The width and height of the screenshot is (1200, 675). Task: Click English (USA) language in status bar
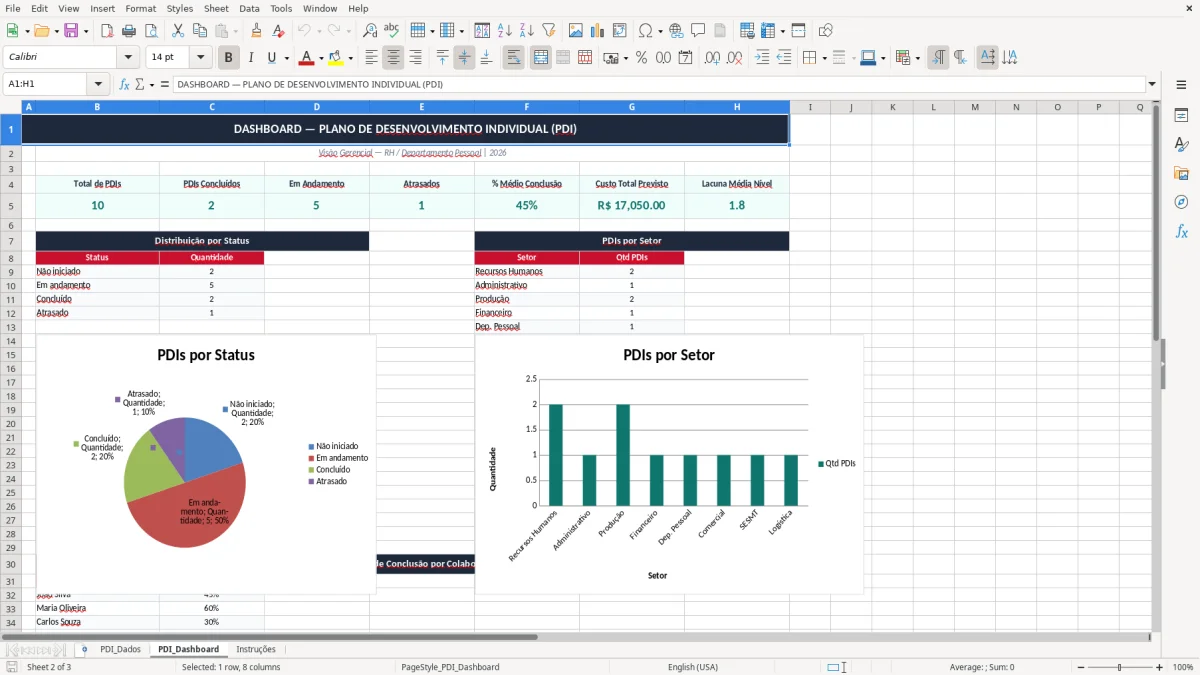click(693, 667)
